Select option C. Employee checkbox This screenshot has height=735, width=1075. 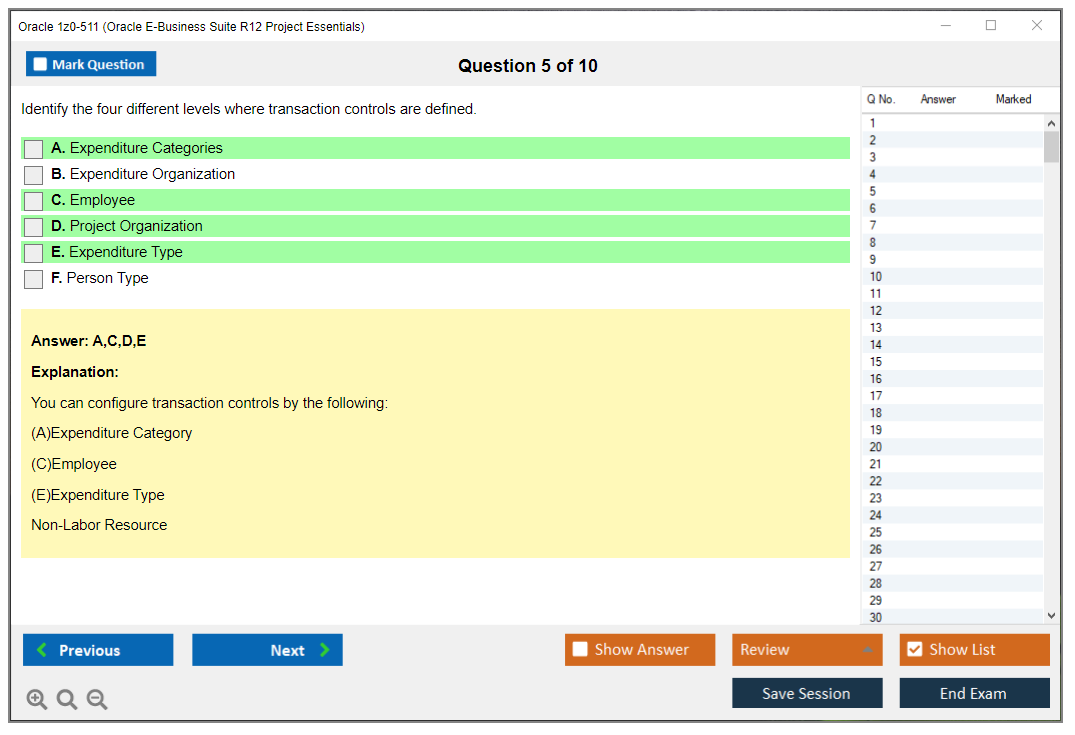(34, 201)
